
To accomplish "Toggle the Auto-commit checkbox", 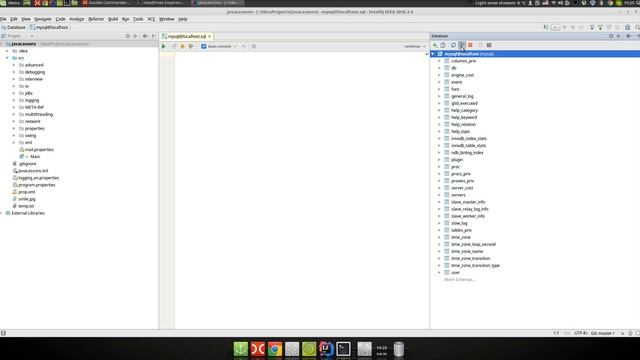I will tap(204, 47).
